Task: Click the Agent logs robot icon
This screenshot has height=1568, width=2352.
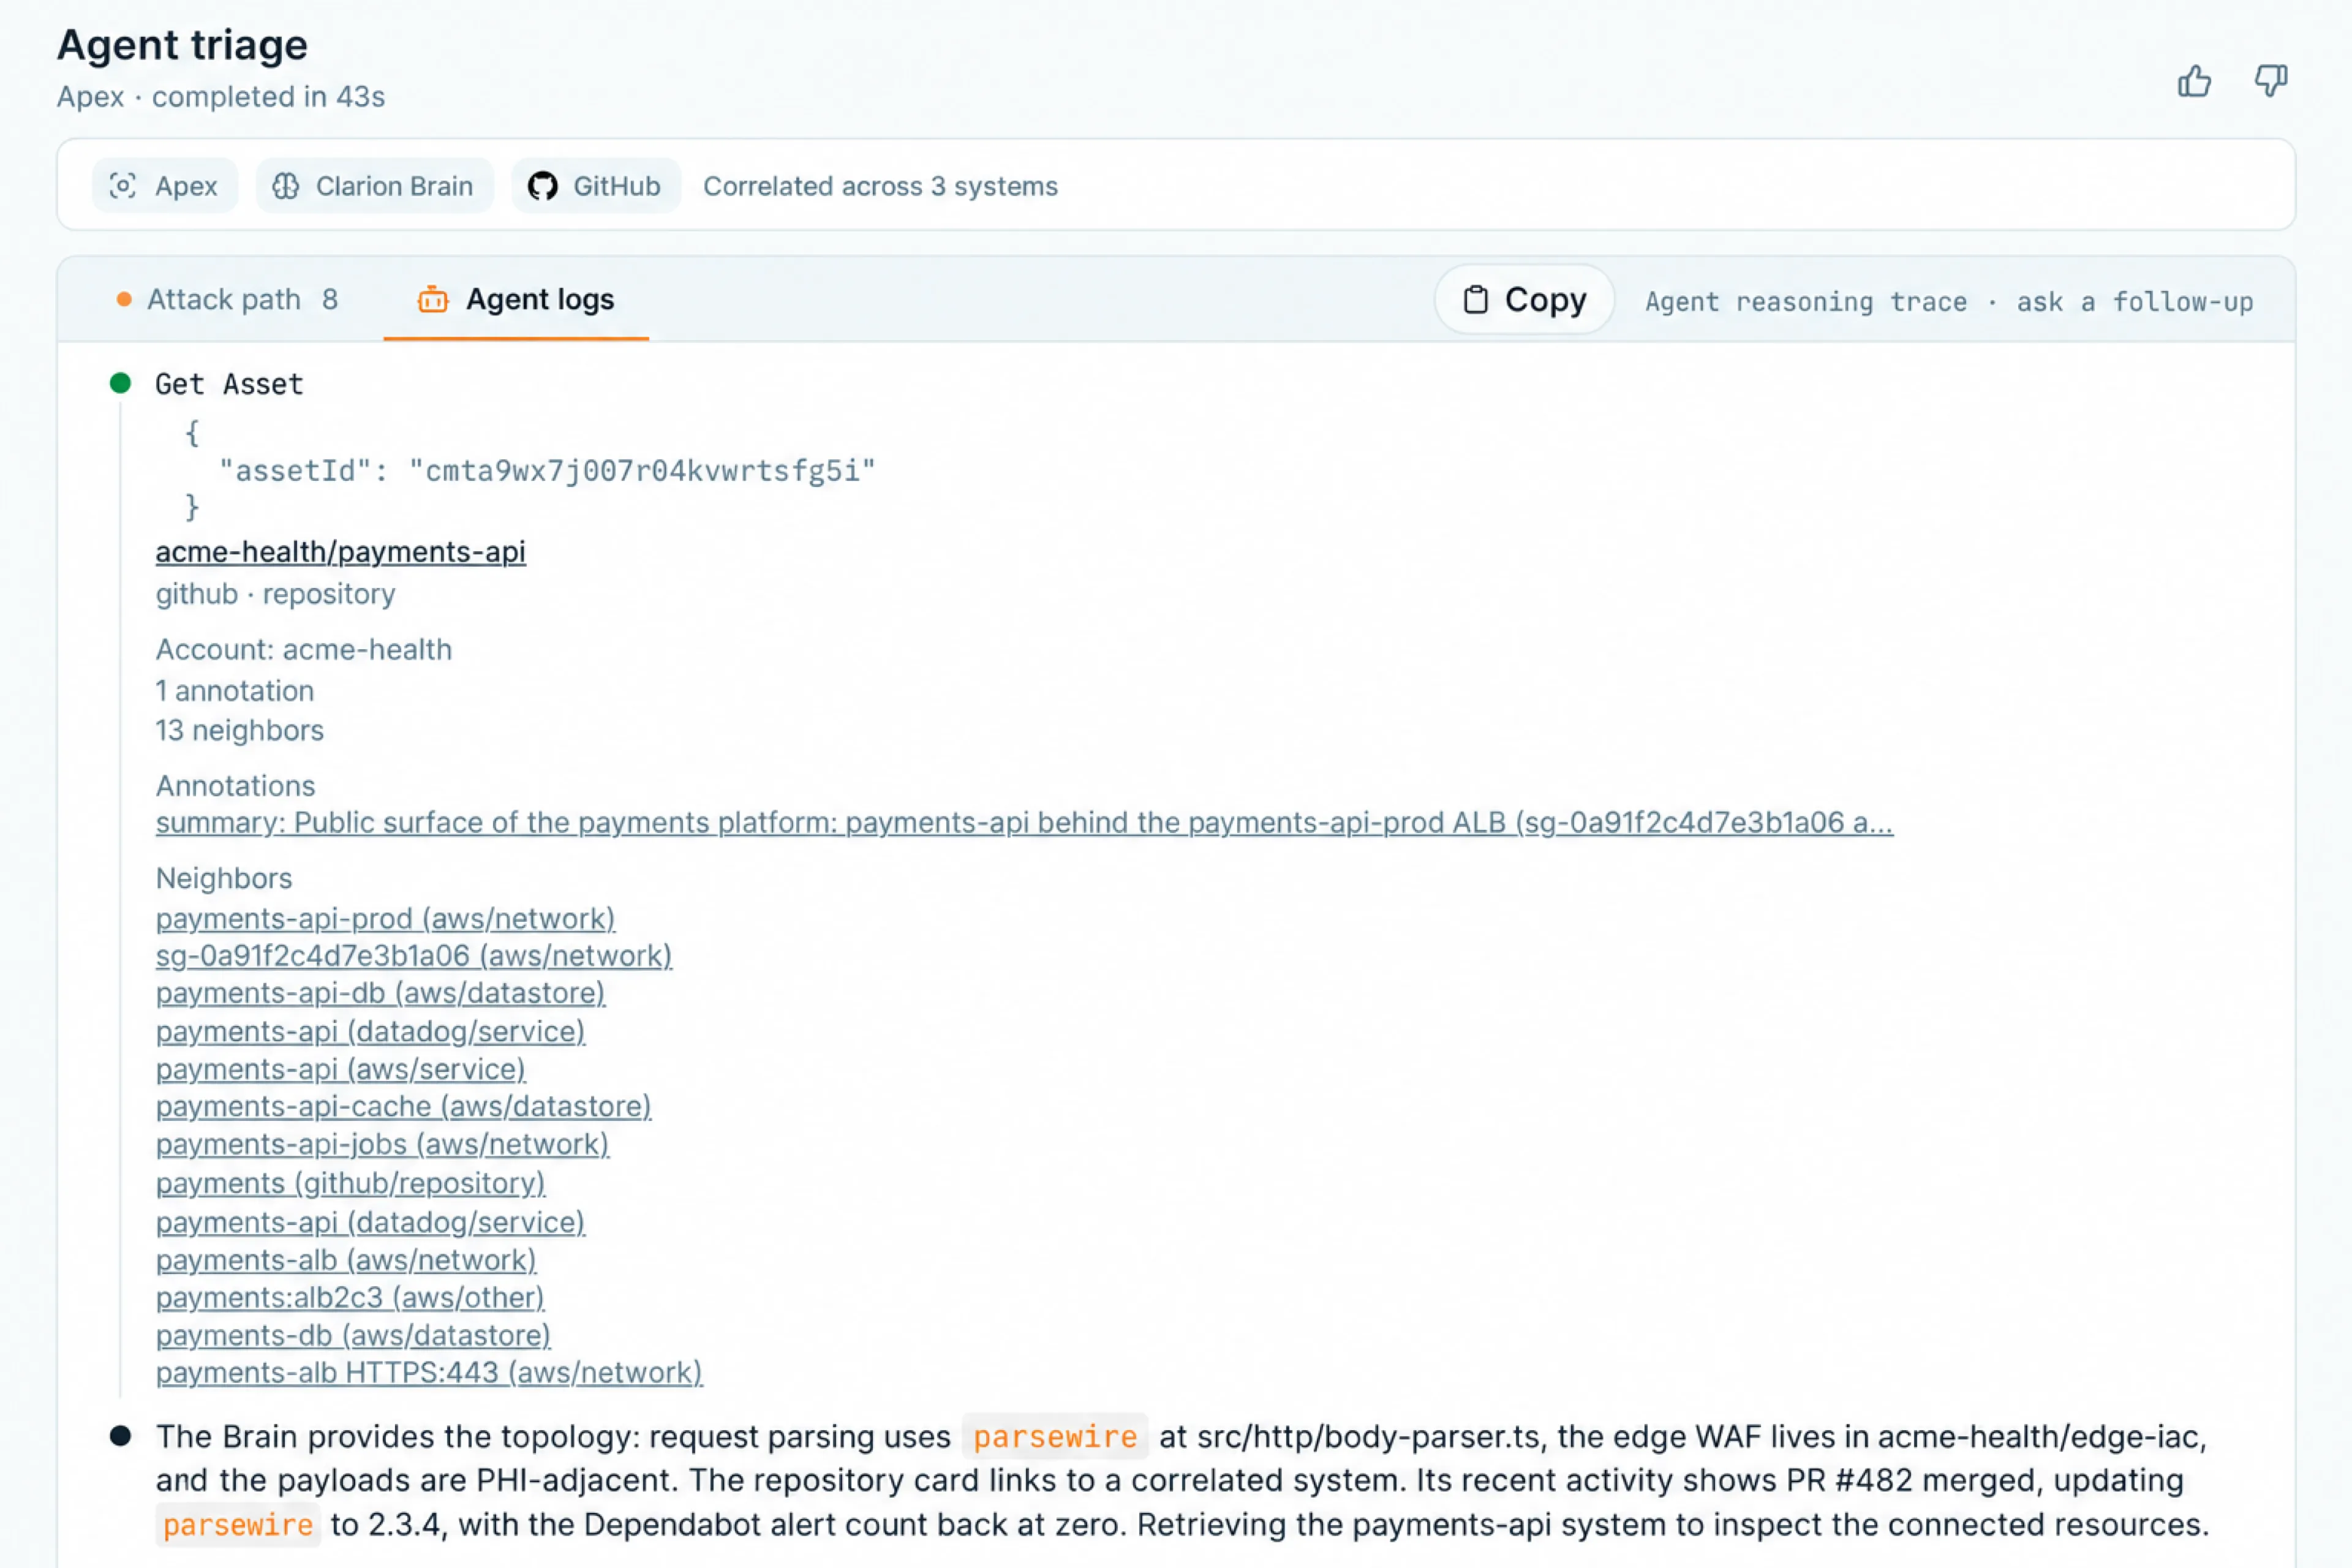Action: tap(433, 299)
